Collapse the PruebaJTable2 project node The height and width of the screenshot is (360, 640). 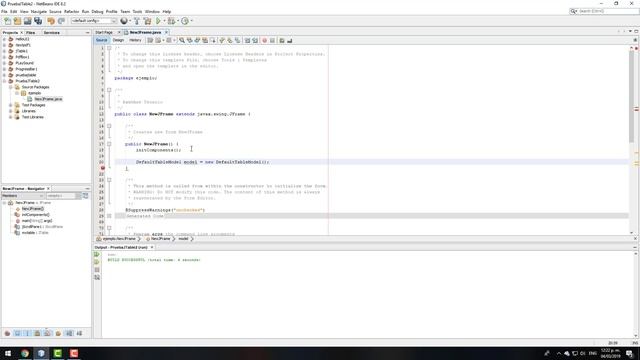(x=4, y=81)
